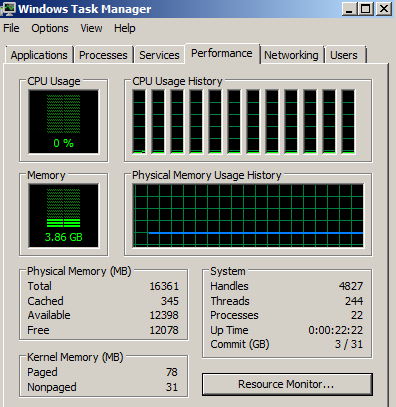The image size is (396, 407).
Task: Click the Memory 3.86 GB gauge
Action: (64, 216)
